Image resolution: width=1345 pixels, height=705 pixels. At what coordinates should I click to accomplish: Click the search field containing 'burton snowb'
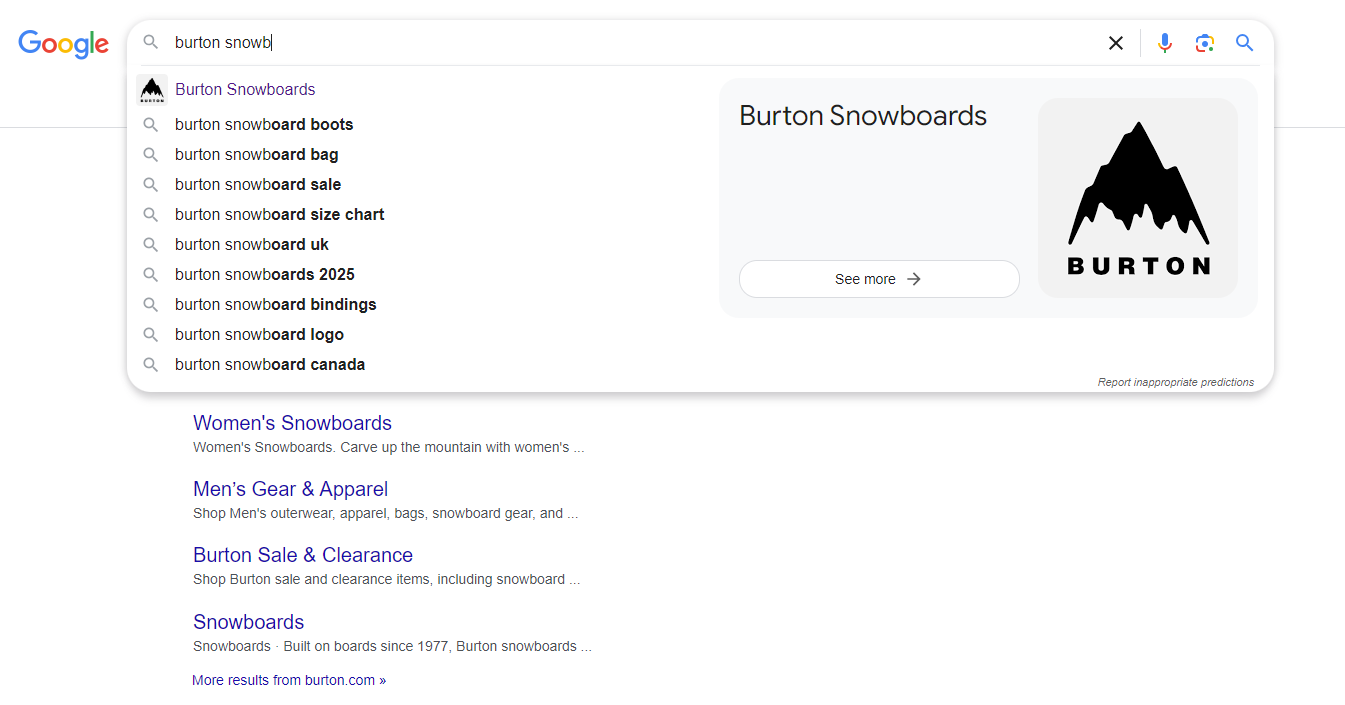[x=632, y=43]
